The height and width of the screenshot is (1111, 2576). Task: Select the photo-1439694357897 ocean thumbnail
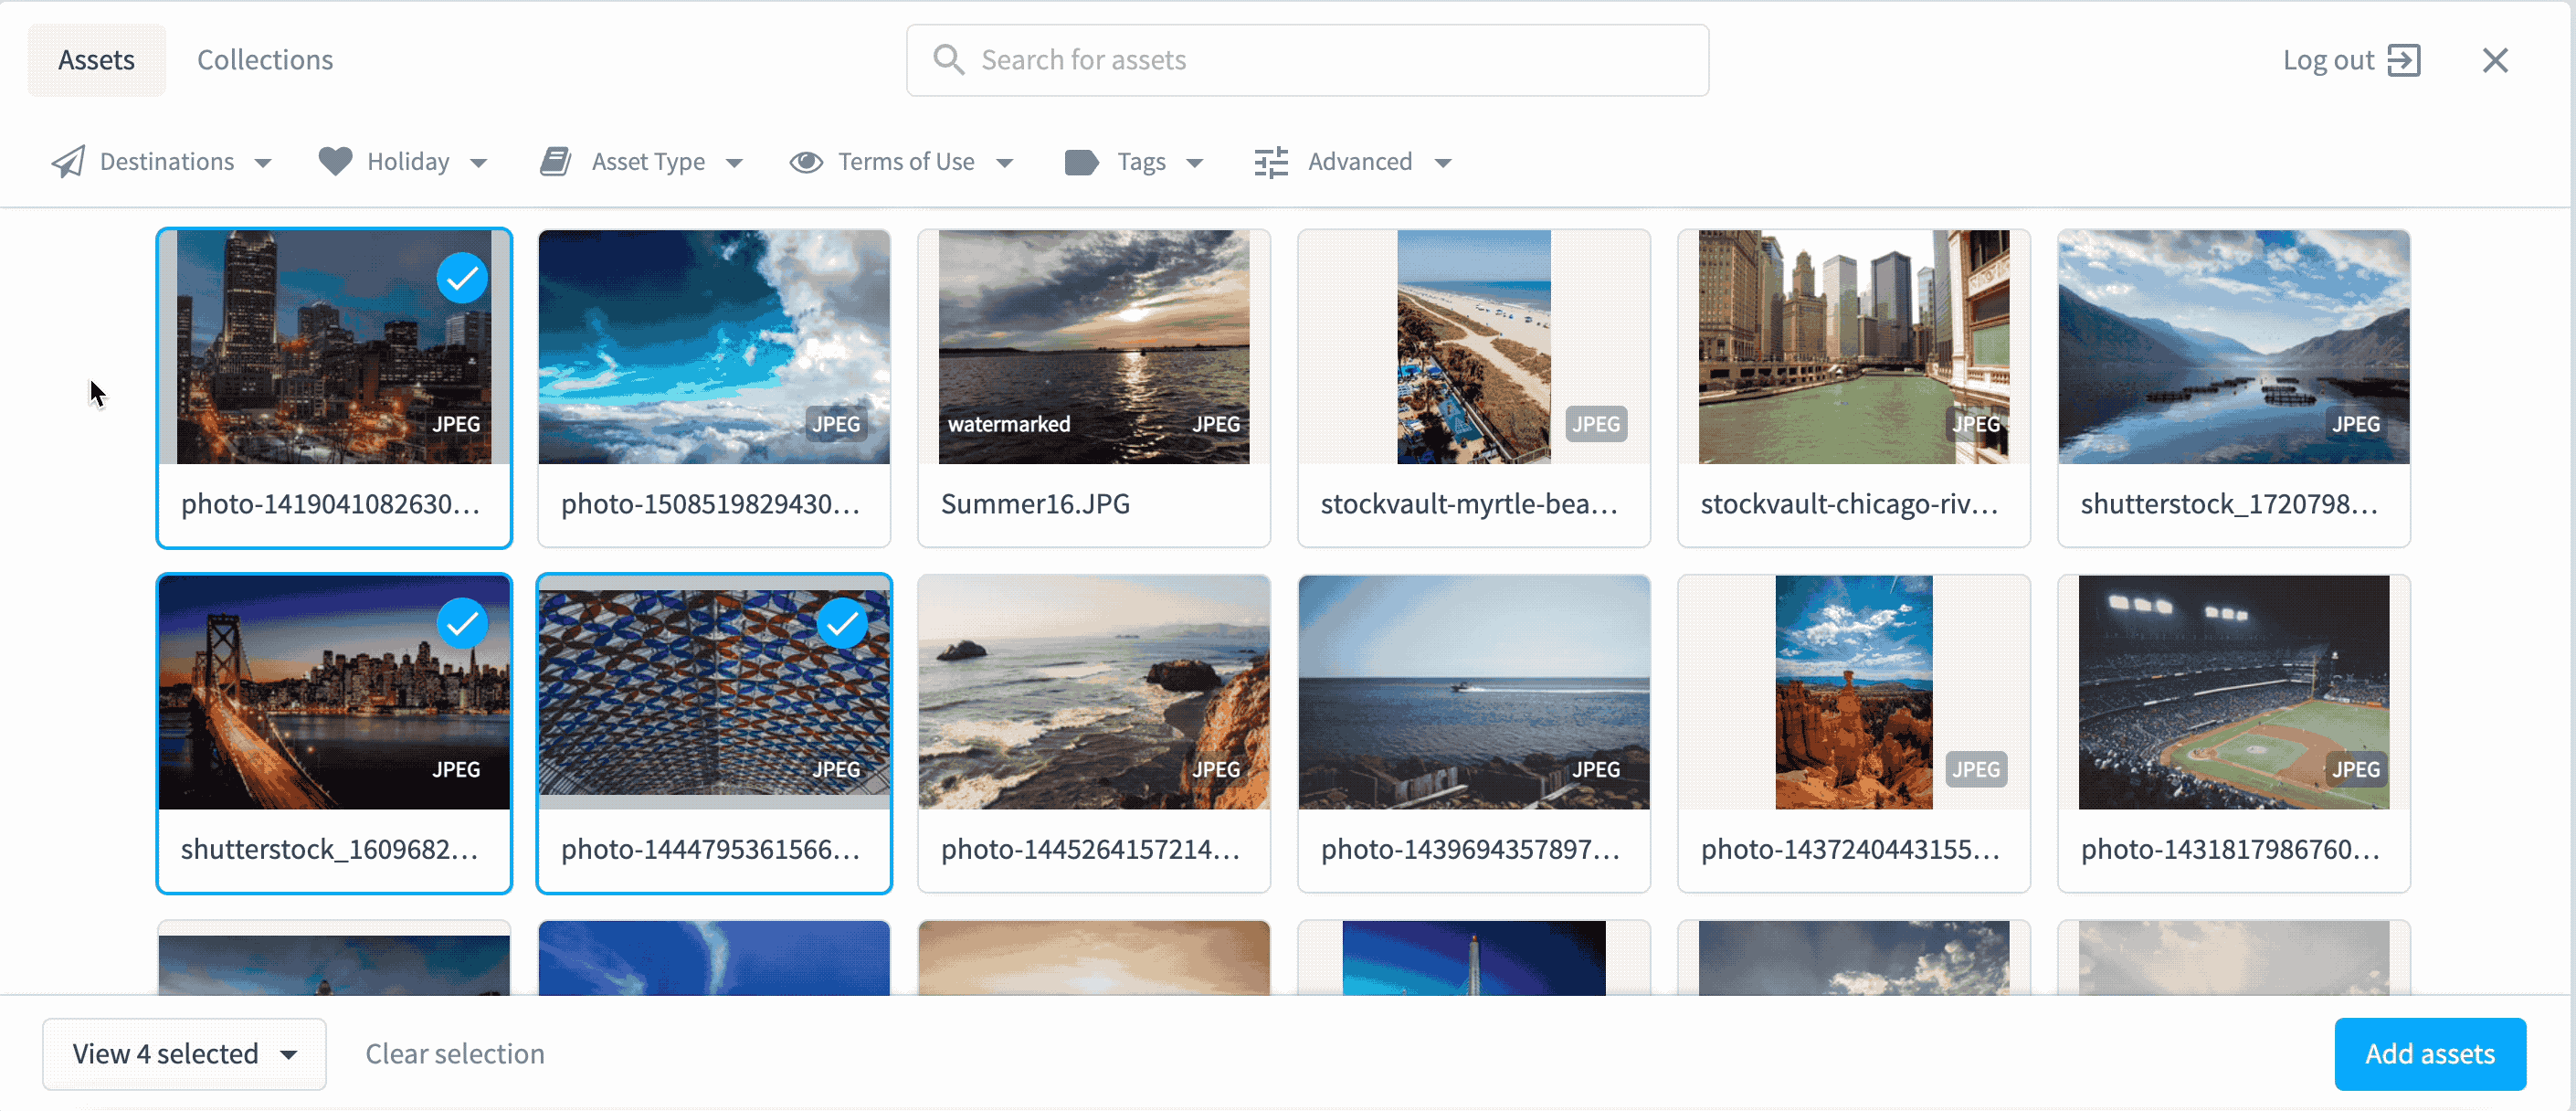(1474, 692)
